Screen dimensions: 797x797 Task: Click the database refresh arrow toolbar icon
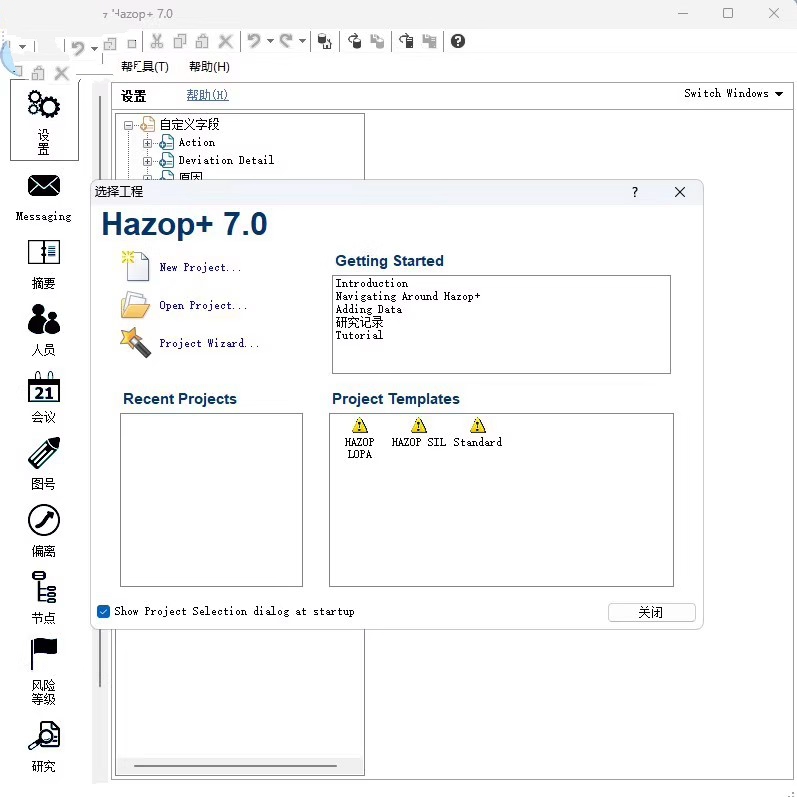(x=354, y=41)
